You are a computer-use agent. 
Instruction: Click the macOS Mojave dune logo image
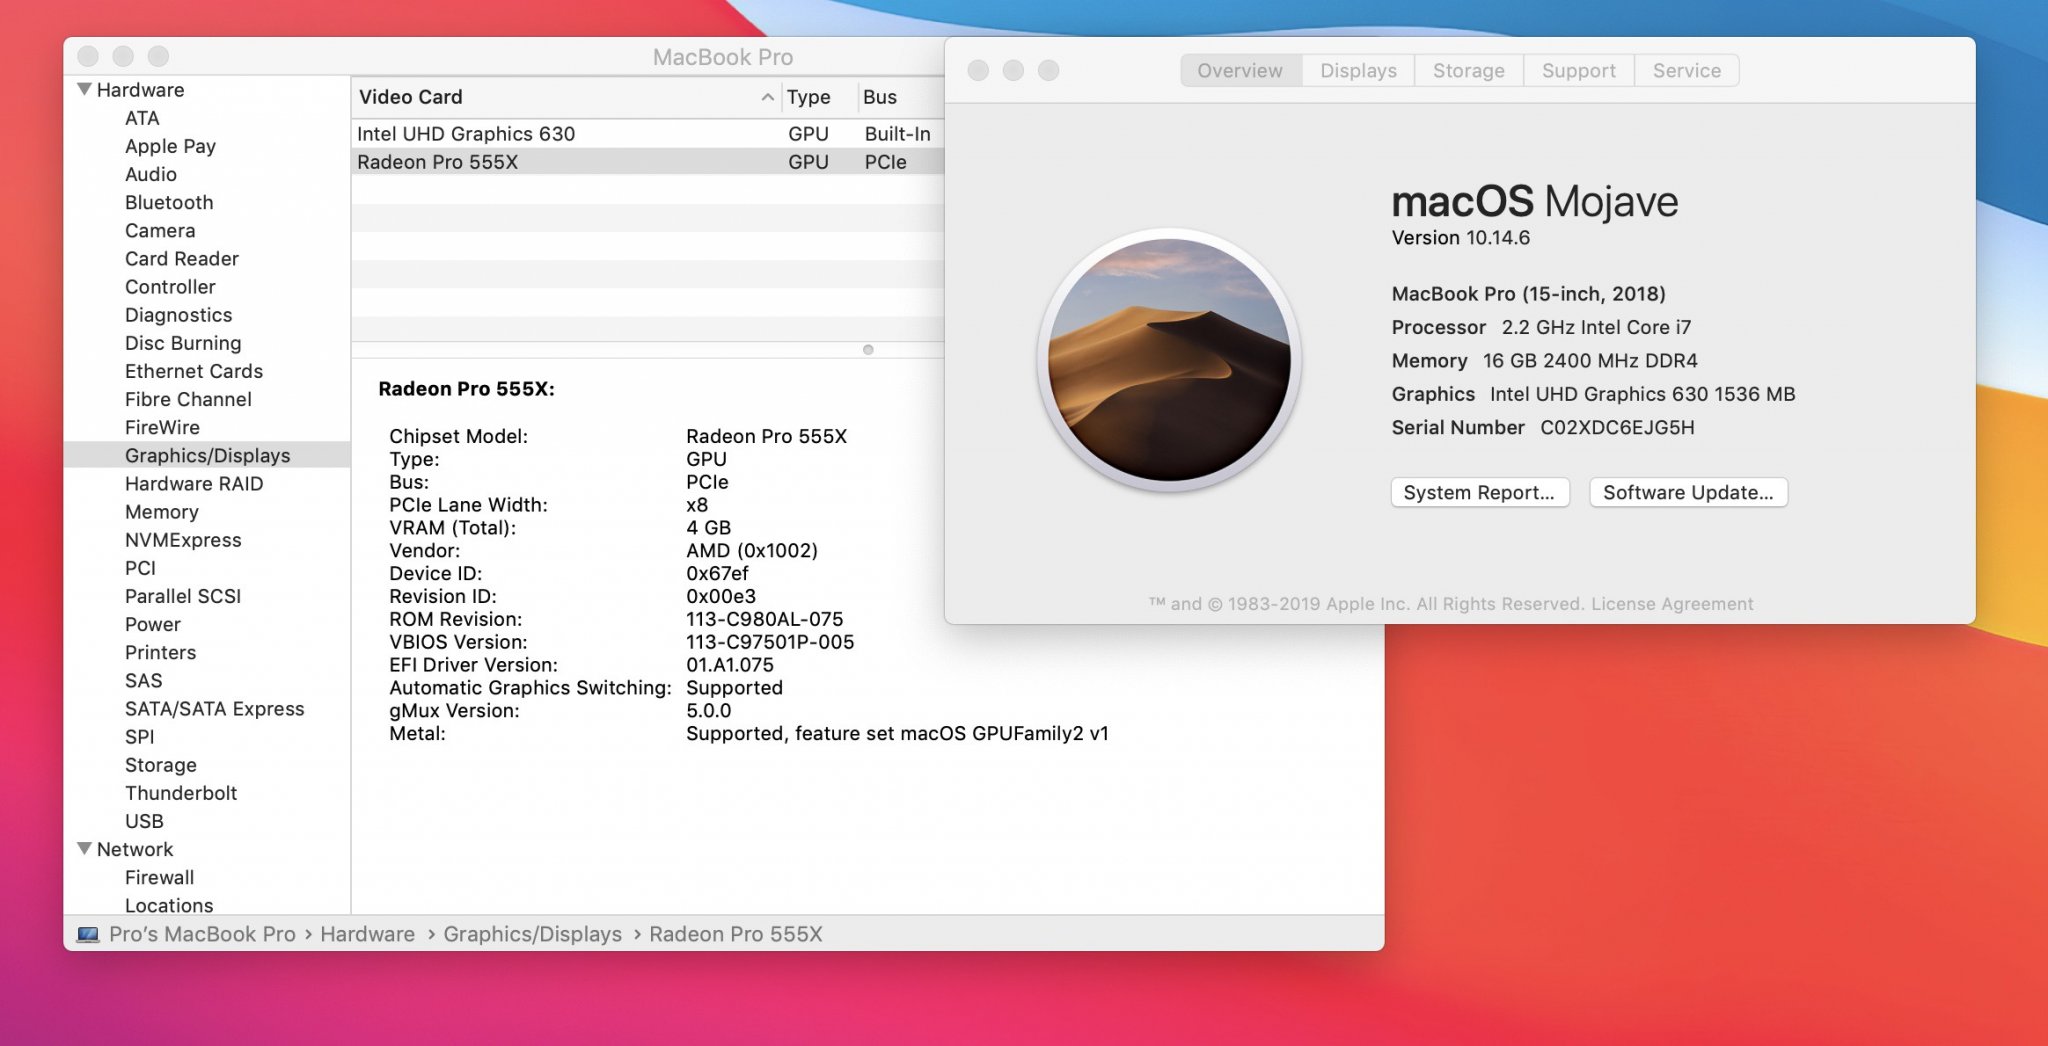(x=1168, y=360)
